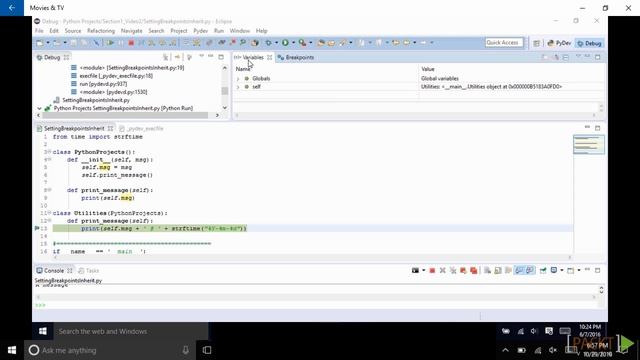
Task: Click the New file toolbar icon
Action: 40,42
